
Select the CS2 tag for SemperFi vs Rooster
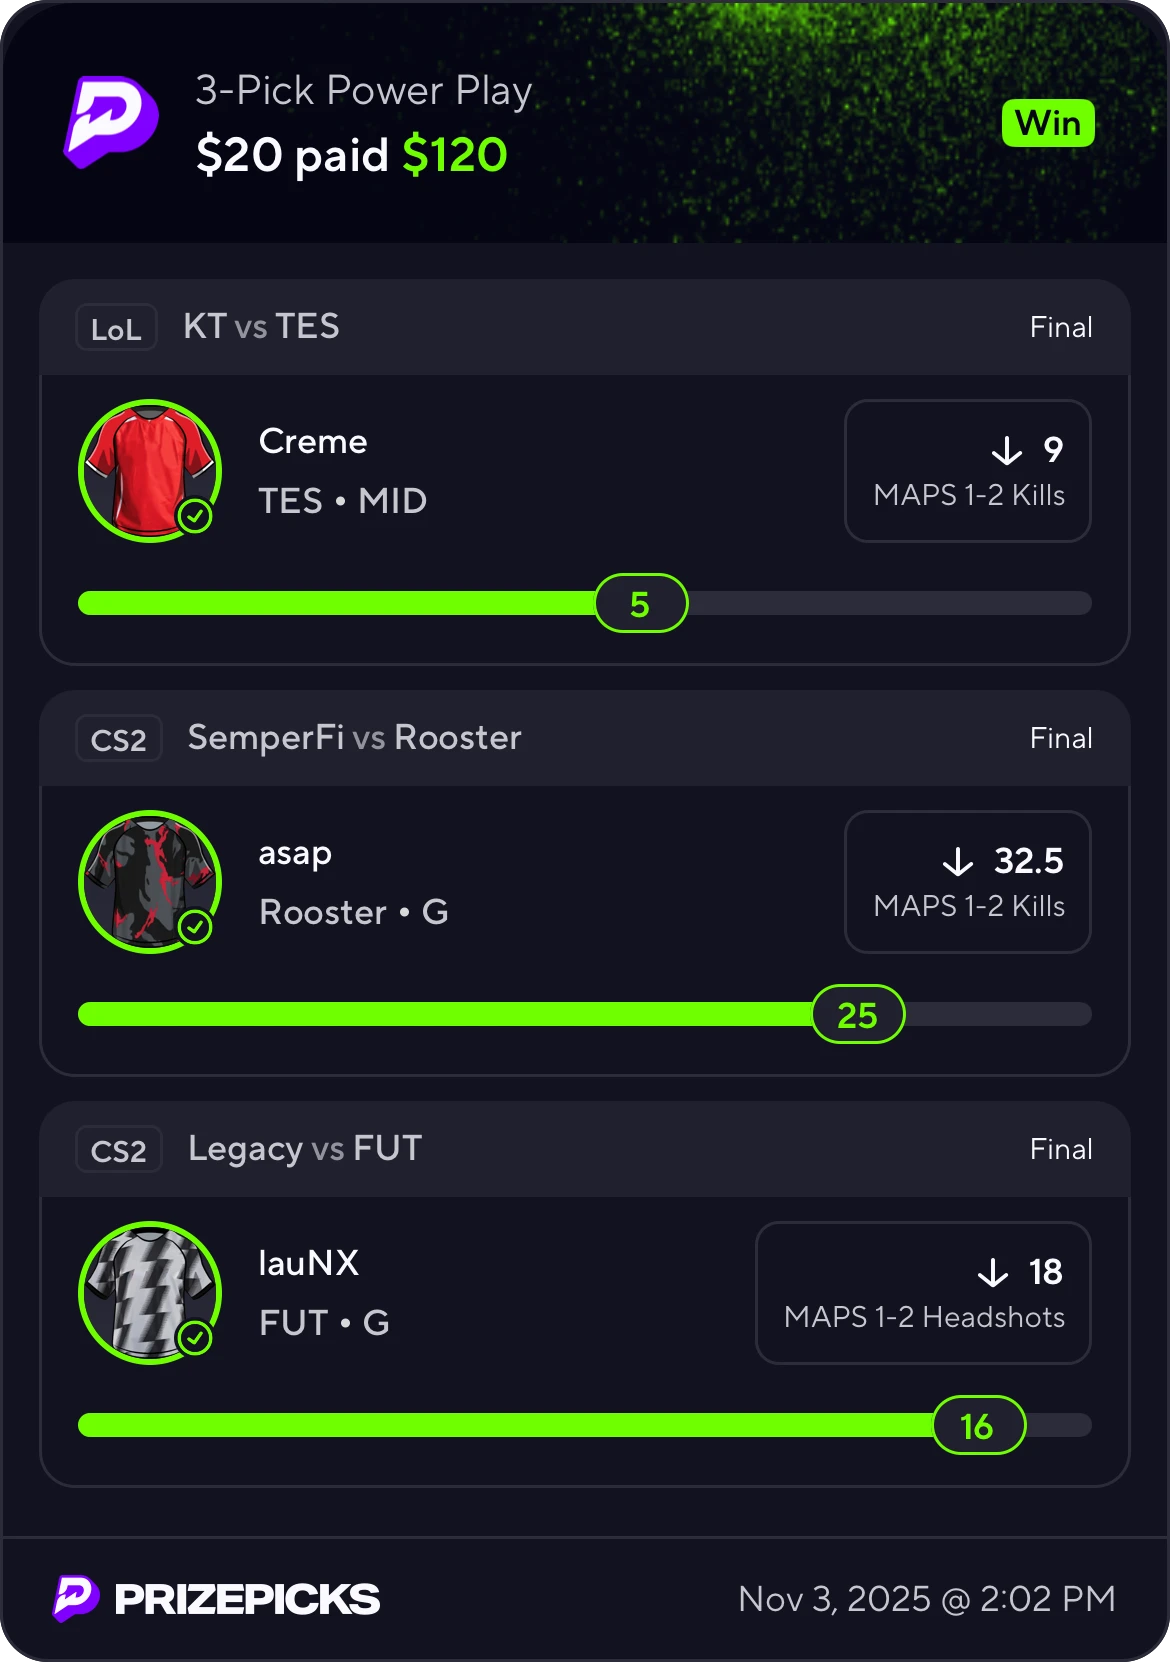(118, 739)
